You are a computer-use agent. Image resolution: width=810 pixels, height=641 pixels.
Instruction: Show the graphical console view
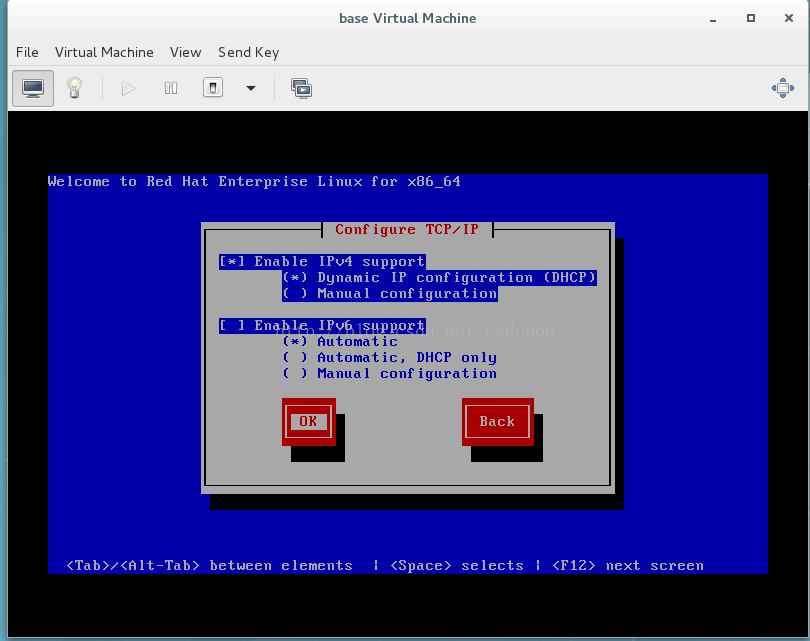[33, 88]
